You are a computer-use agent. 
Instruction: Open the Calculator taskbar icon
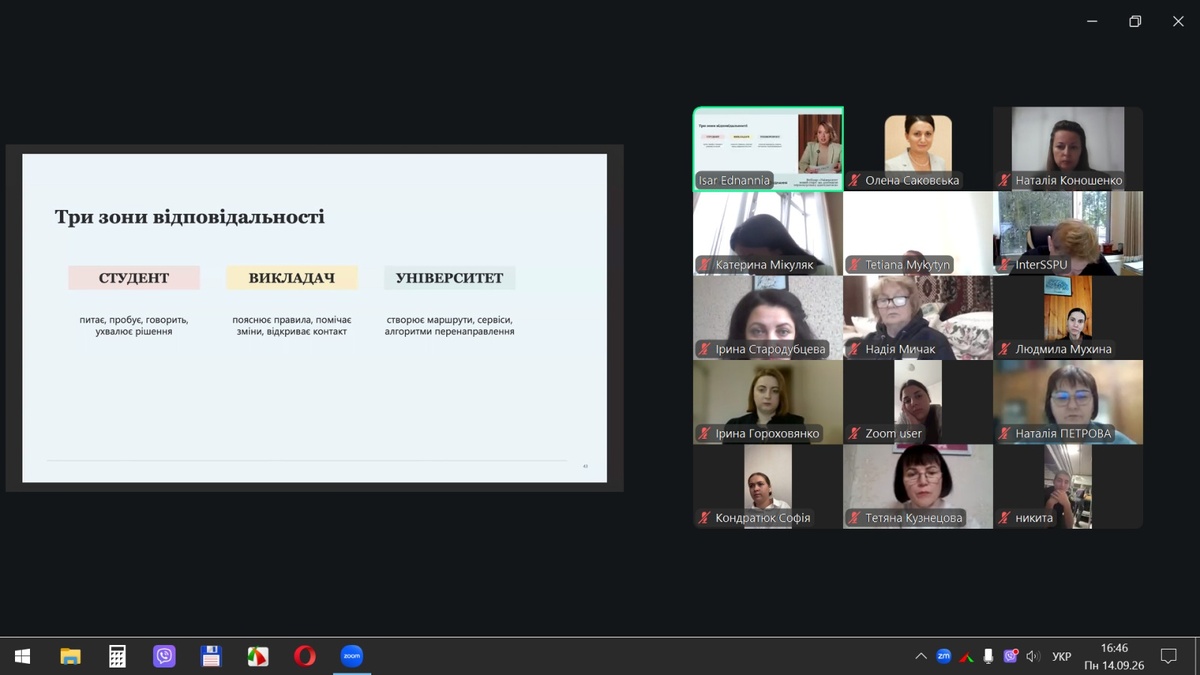click(x=117, y=656)
